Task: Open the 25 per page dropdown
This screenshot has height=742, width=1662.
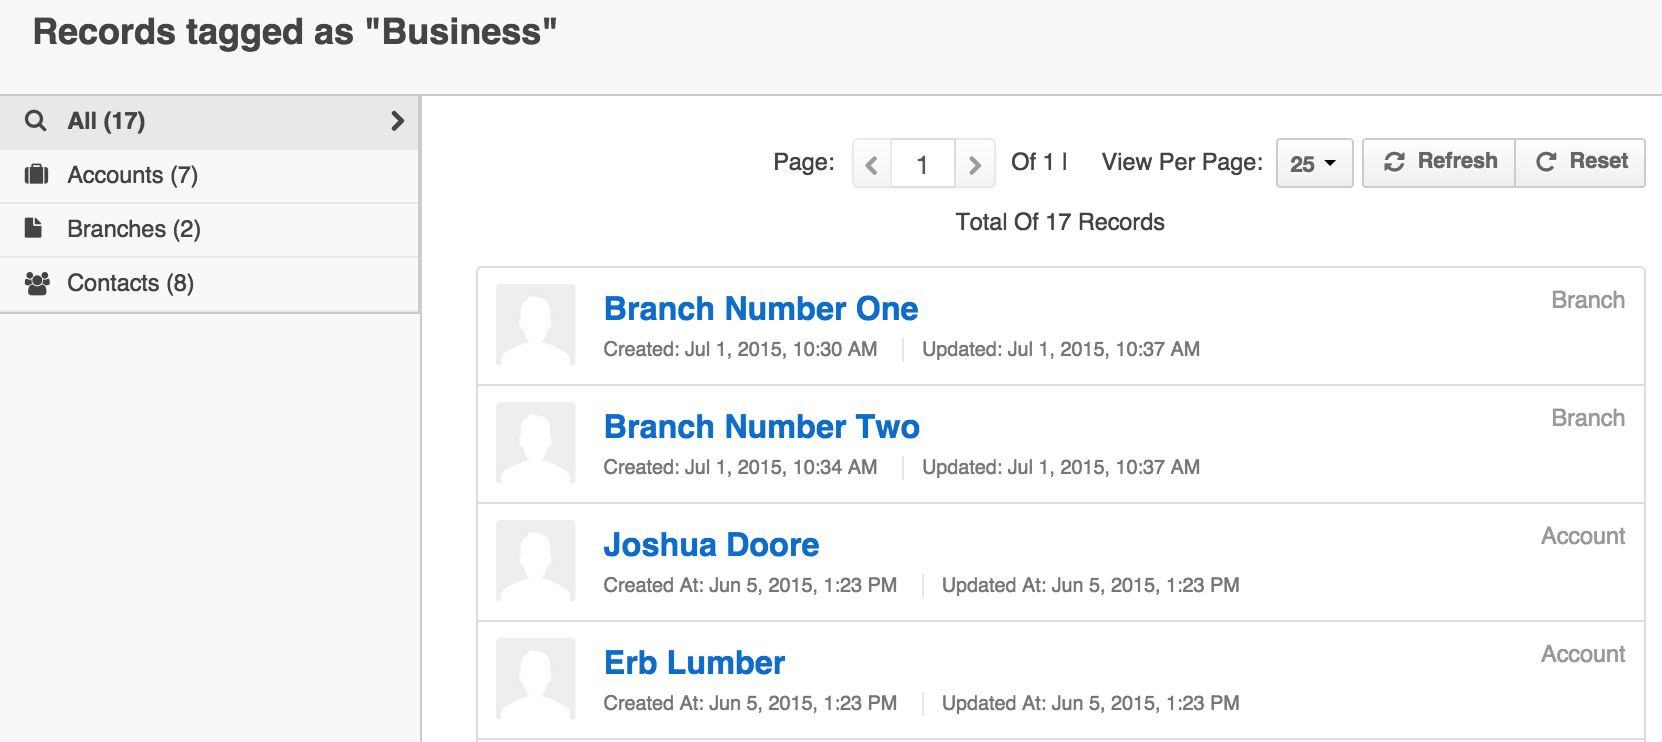Action: 1314,163
